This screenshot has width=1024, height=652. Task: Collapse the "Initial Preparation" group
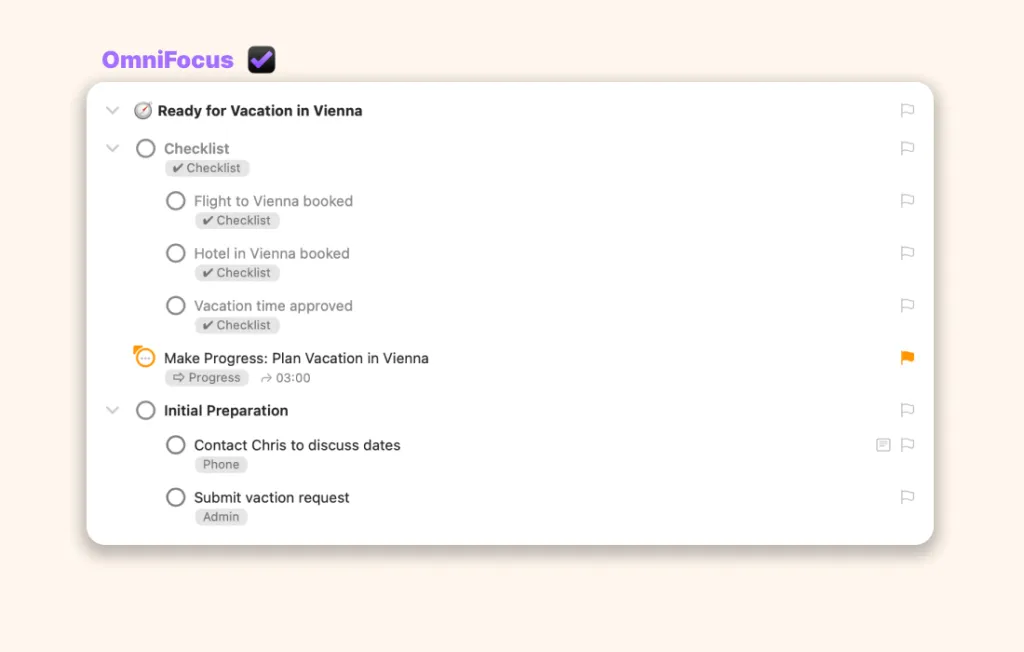click(112, 410)
